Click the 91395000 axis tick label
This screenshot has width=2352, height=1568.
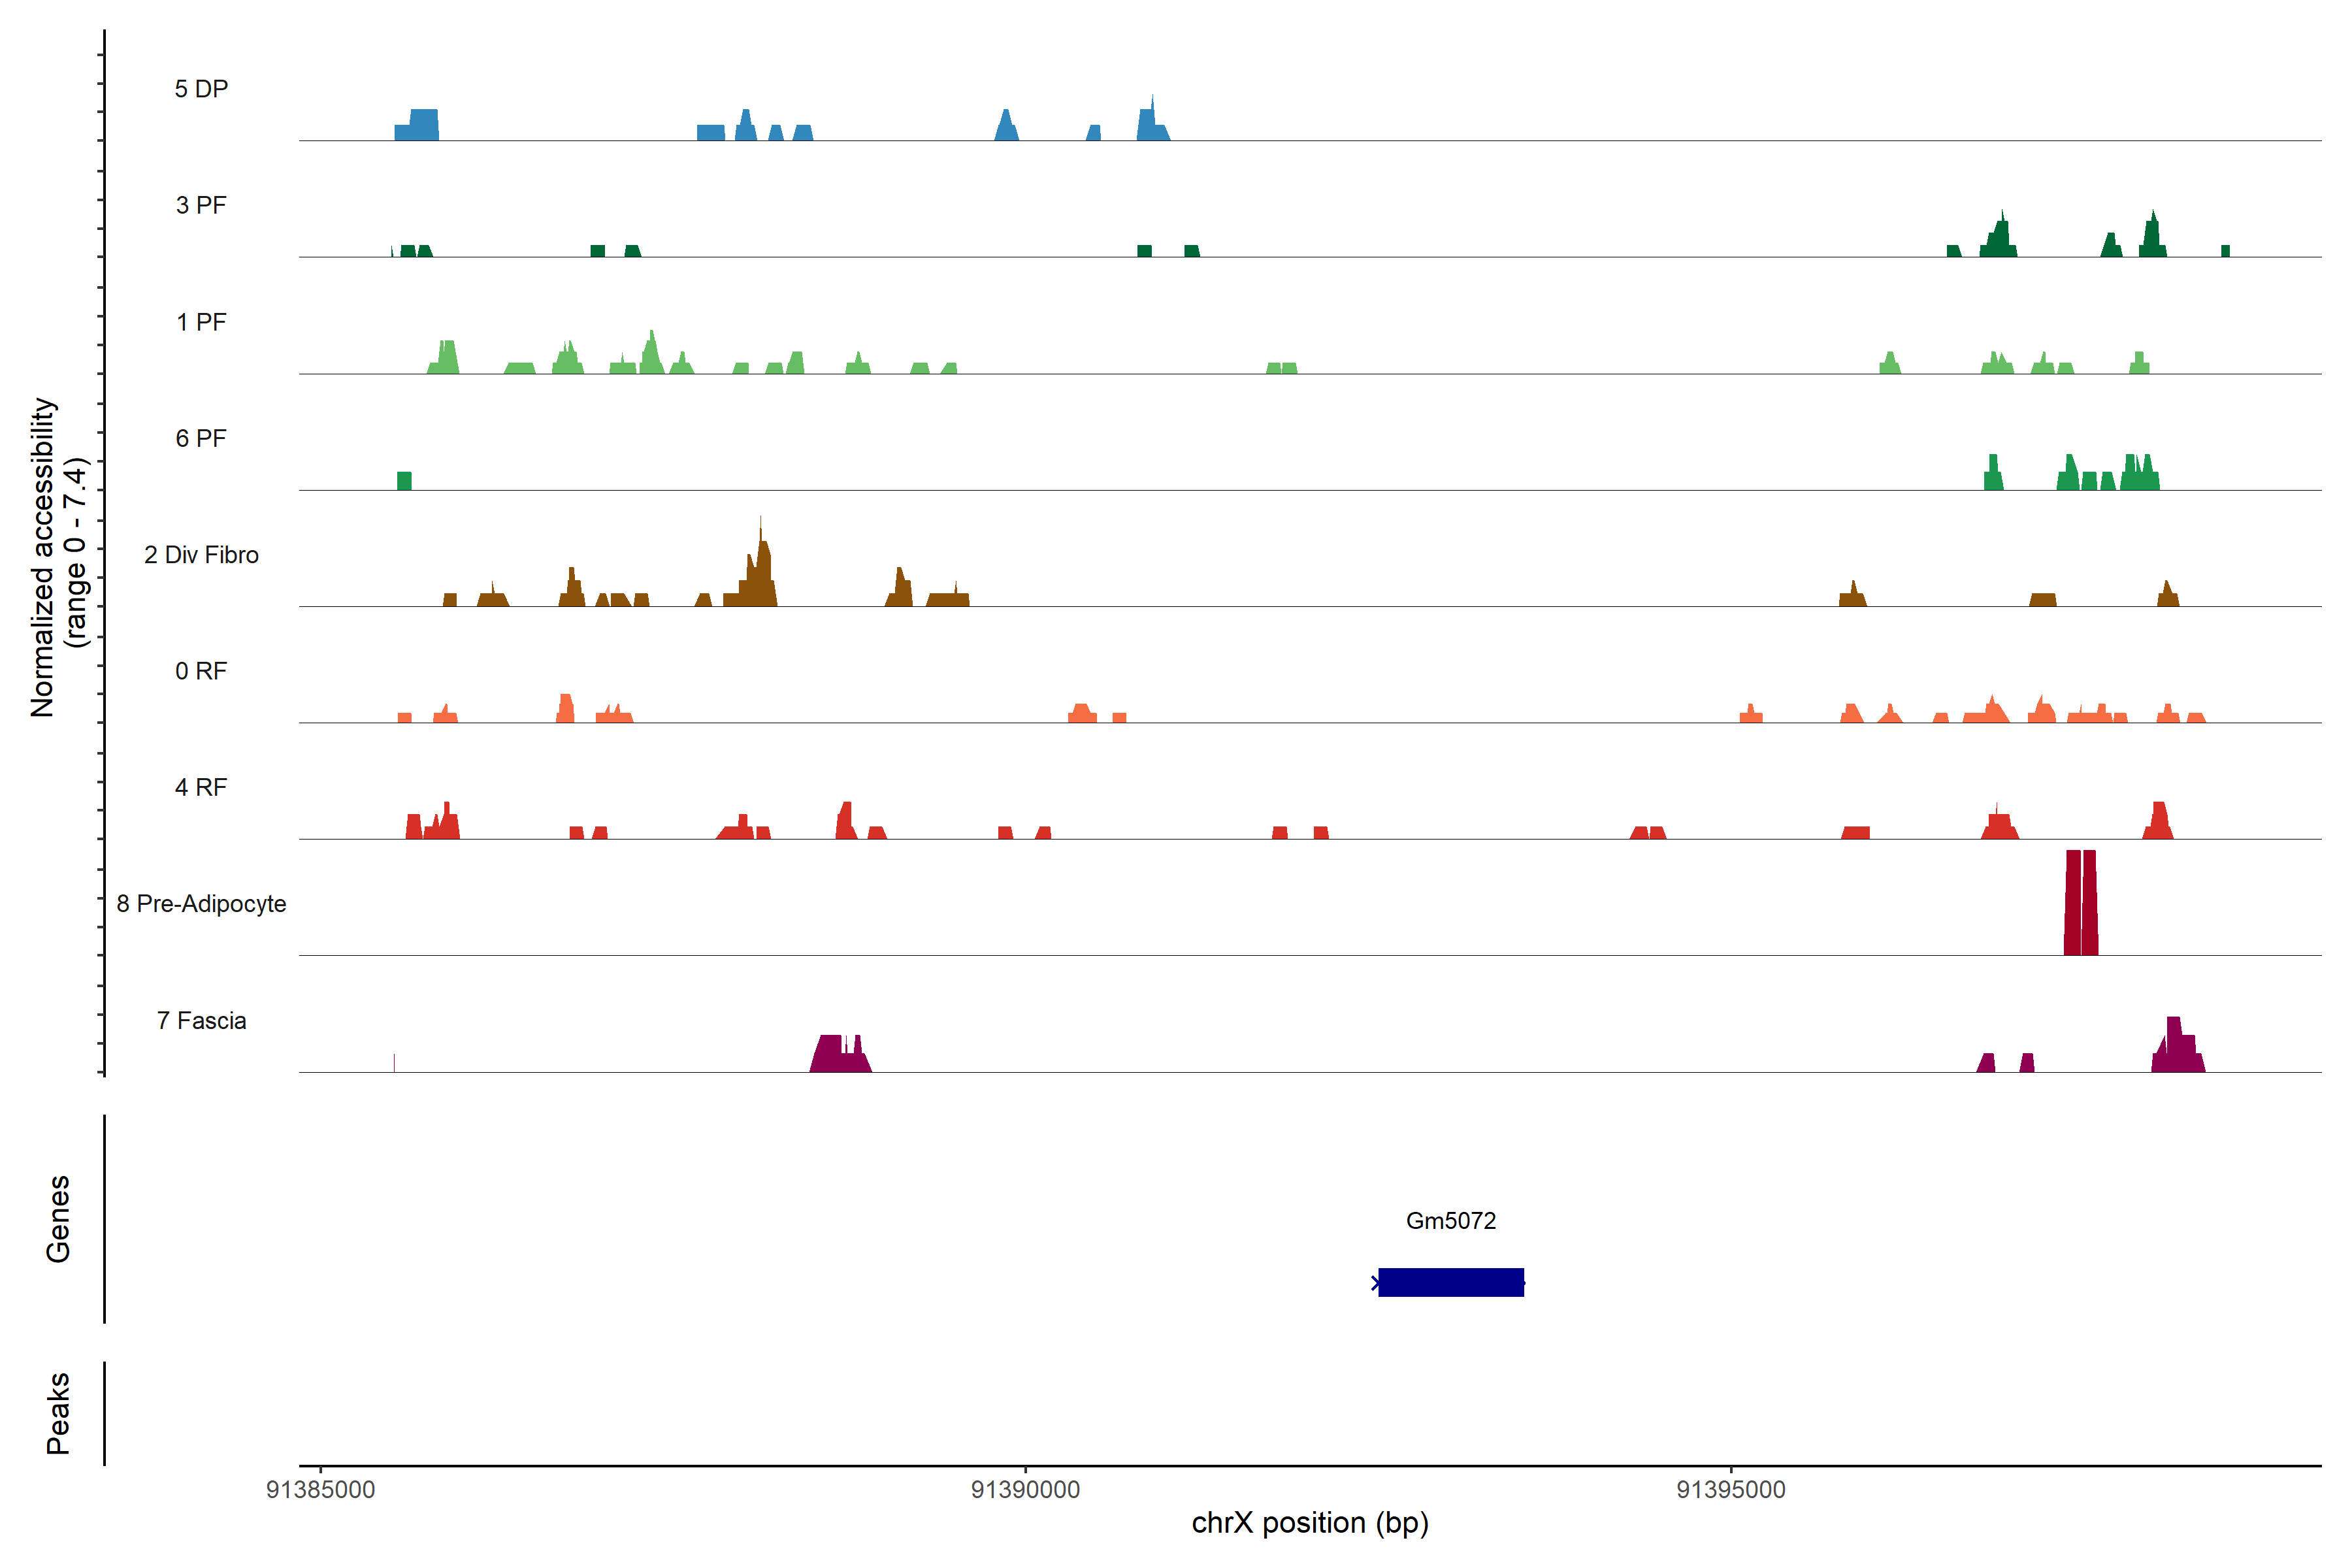1730,1490
